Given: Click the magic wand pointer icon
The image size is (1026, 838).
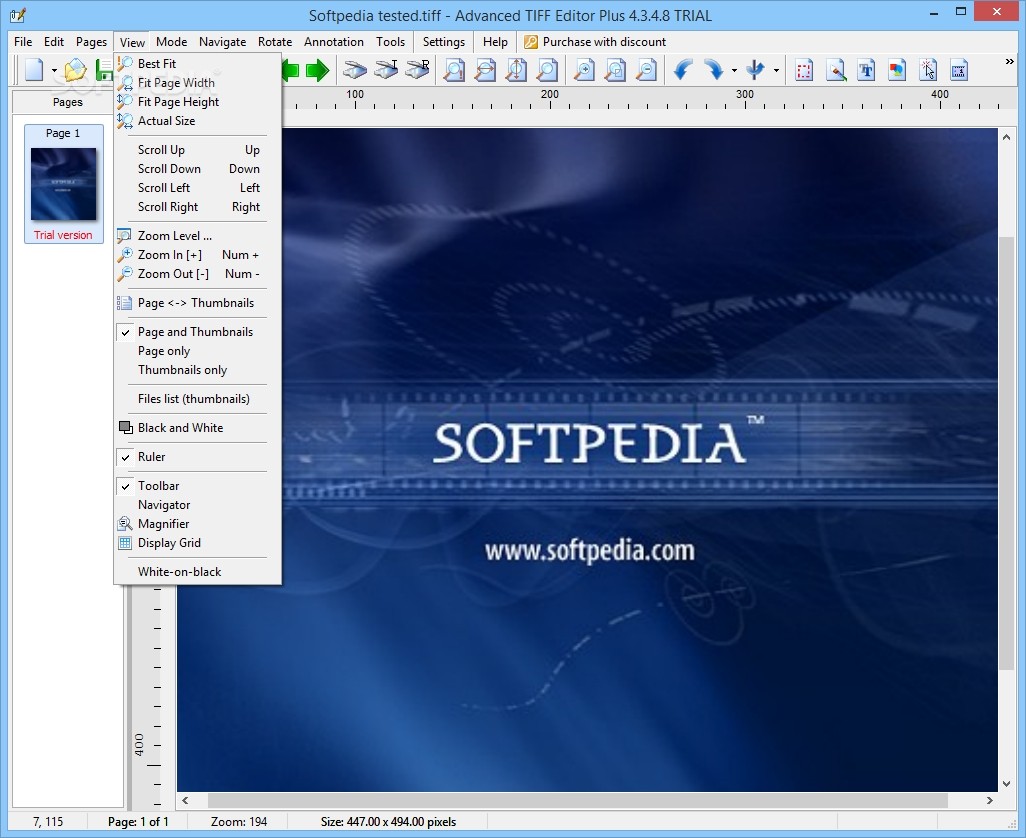Looking at the screenshot, I should coord(928,69).
